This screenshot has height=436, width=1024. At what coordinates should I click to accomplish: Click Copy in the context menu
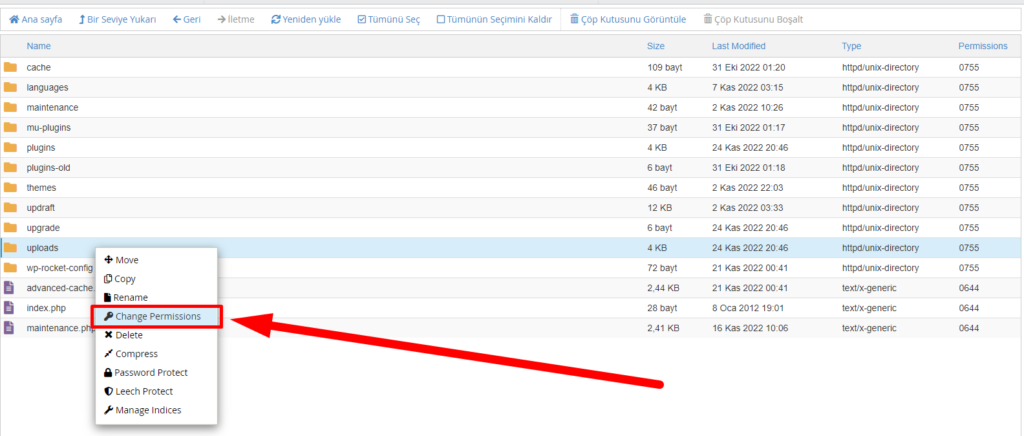(124, 279)
